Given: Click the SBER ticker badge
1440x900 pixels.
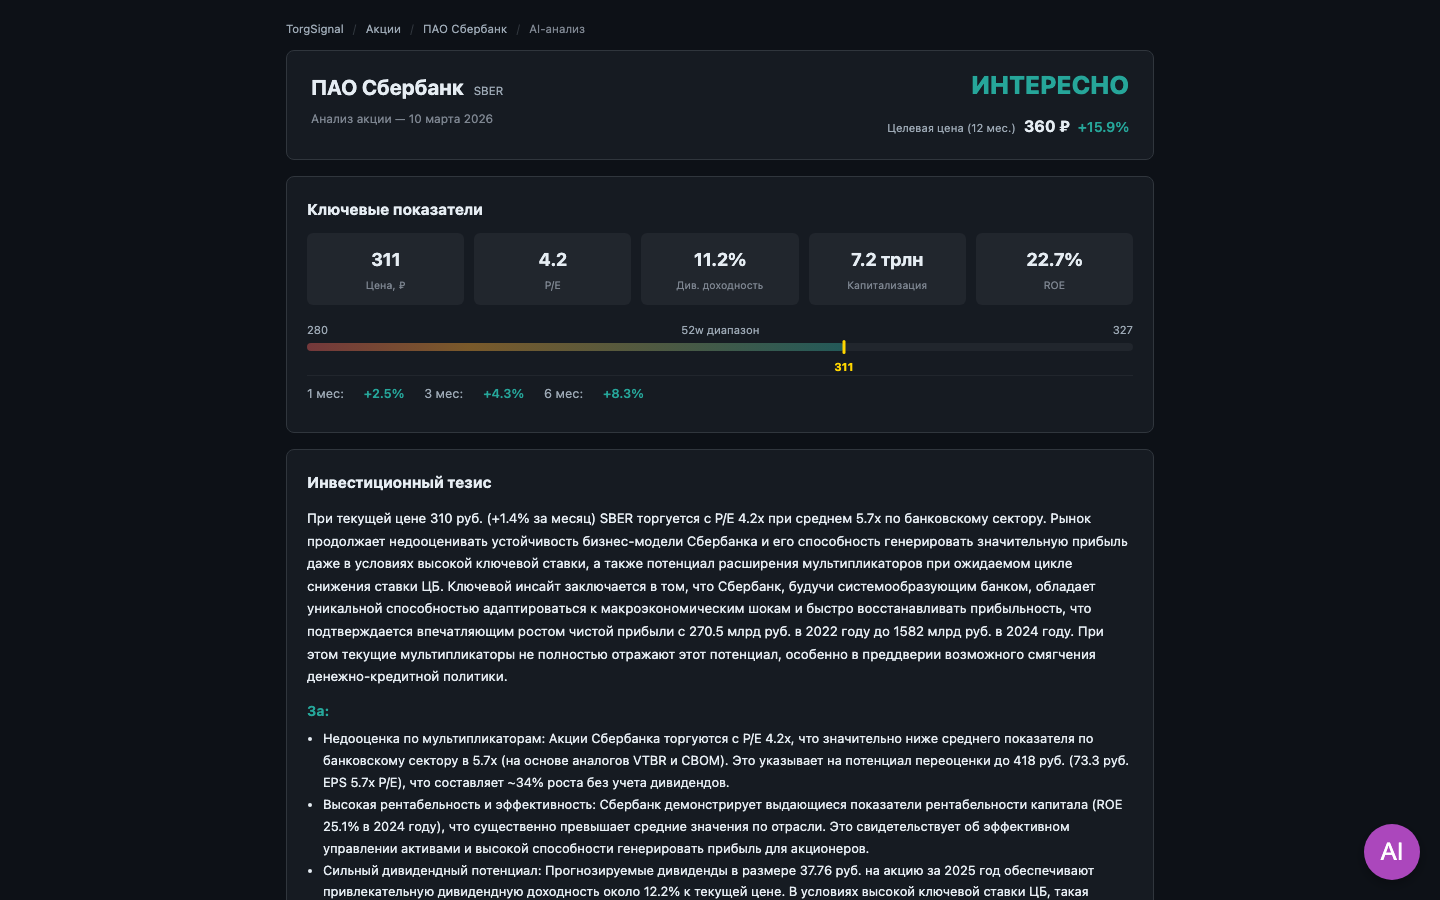Looking at the screenshot, I should click(x=488, y=91).
